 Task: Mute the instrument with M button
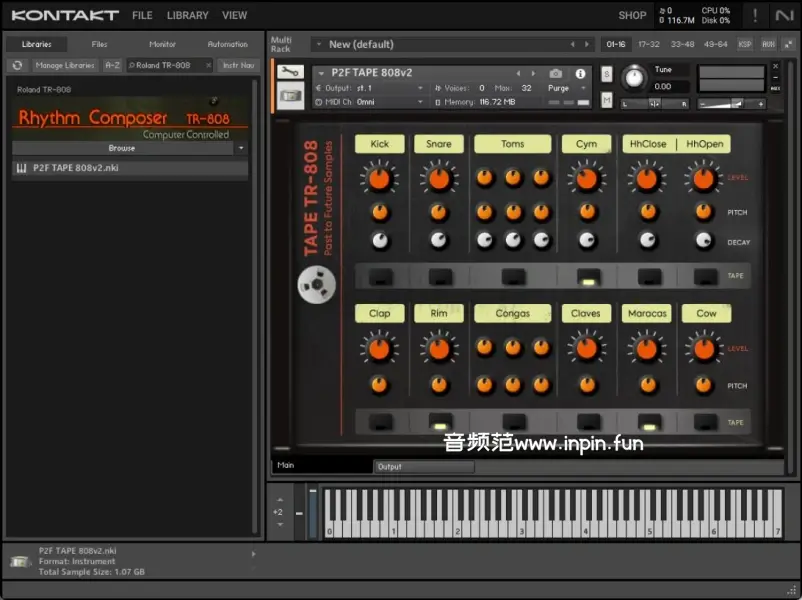pyautogui.click(x=607, y=99)
